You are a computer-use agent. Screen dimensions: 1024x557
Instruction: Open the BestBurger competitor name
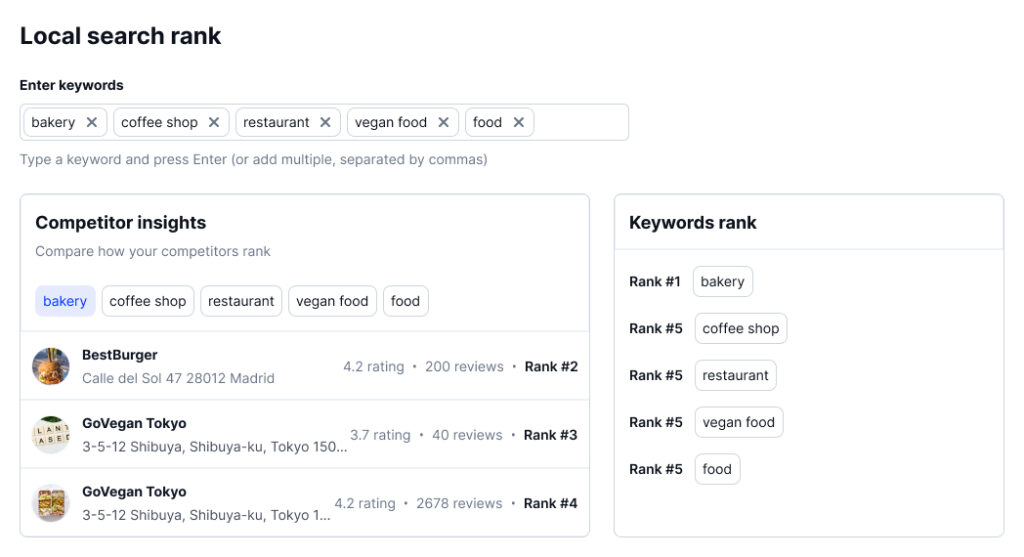119,355
